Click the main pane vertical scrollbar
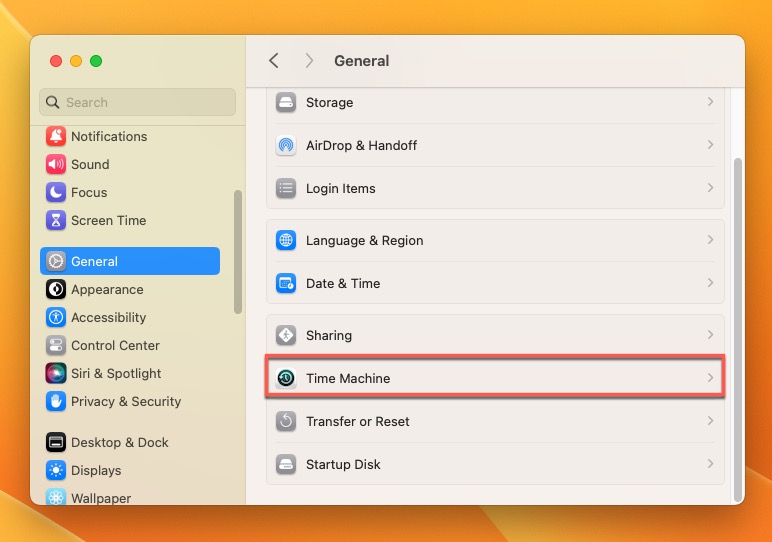772x542 pixels. click(738, 329)
